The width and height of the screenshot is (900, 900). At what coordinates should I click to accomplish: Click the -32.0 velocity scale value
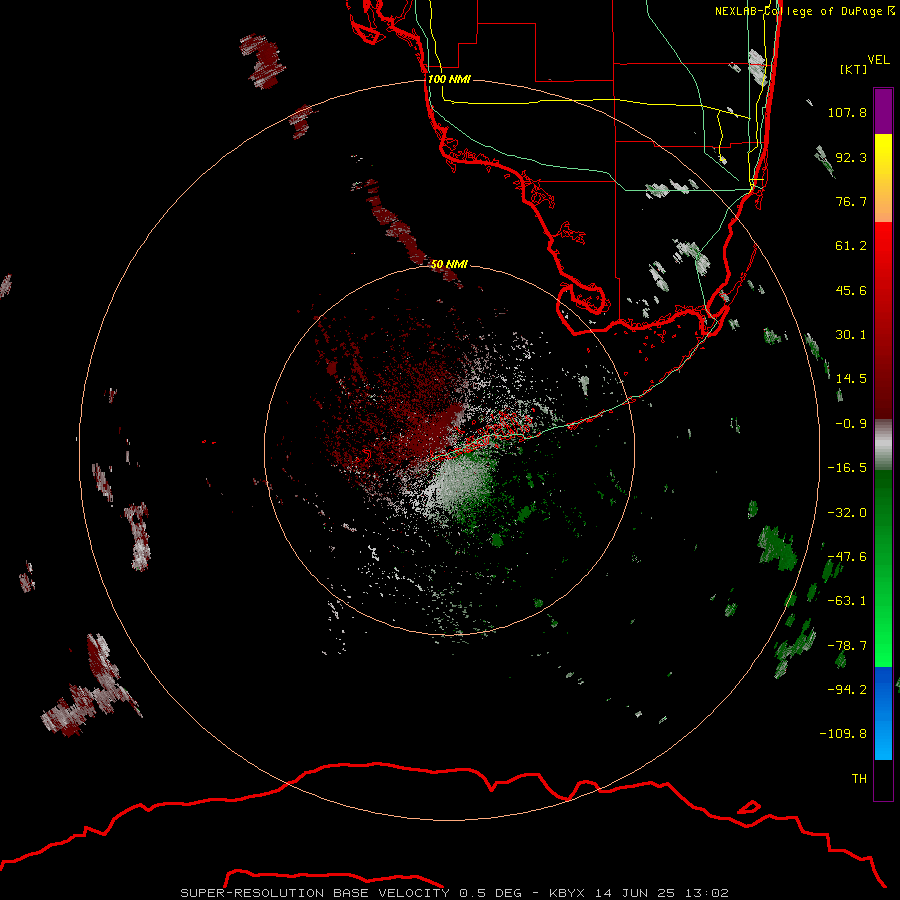pyautogui.click(x=847, y=513)
